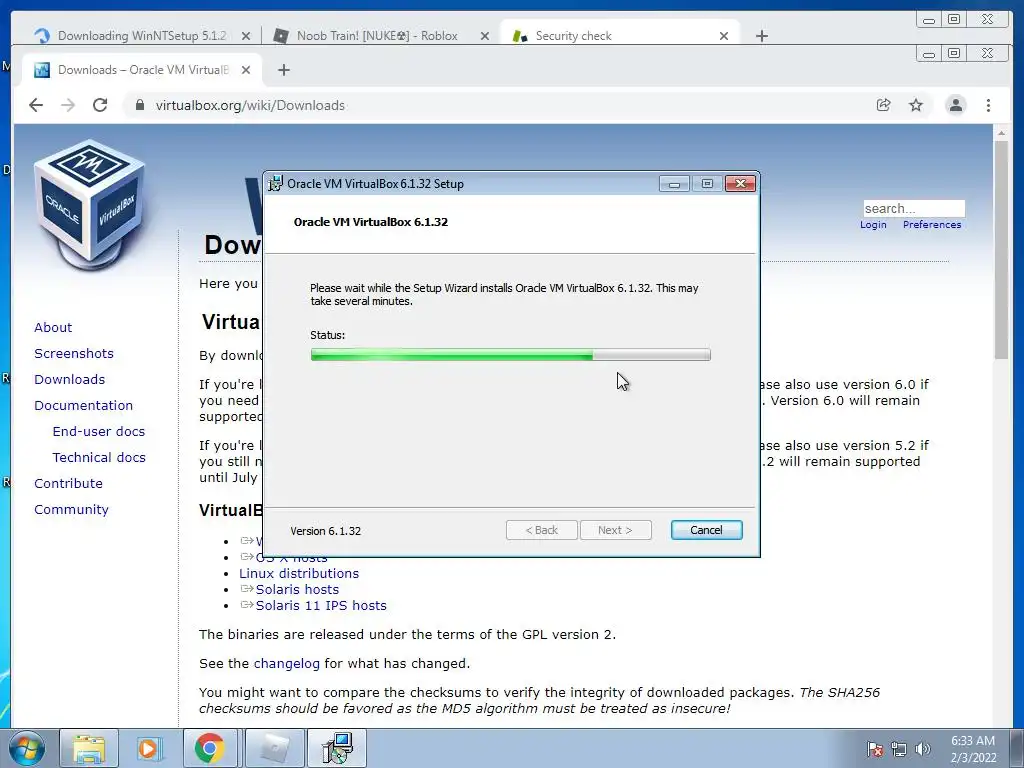Minimize the VirtualBox Setup dialog
Viewport: 1024px width, 768px height.
pos(674,184)
